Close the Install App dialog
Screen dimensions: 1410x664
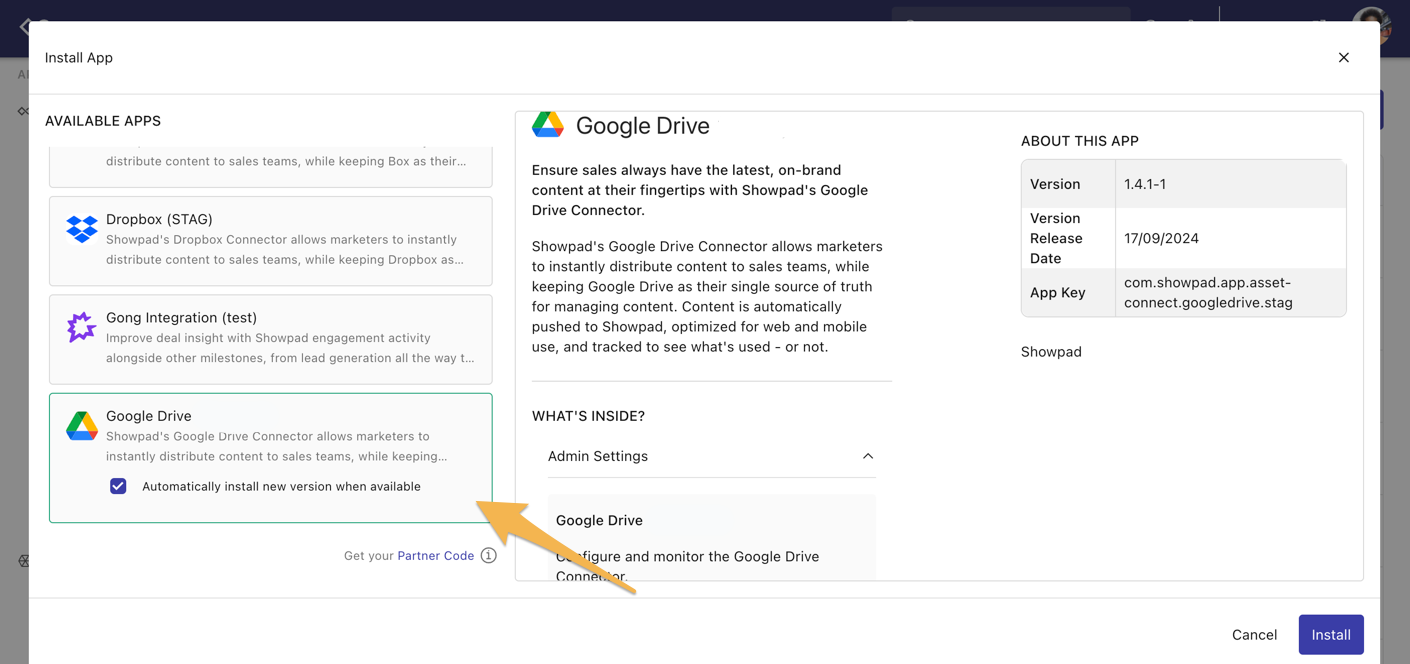pyautogui.click(x=1343, y=58)
